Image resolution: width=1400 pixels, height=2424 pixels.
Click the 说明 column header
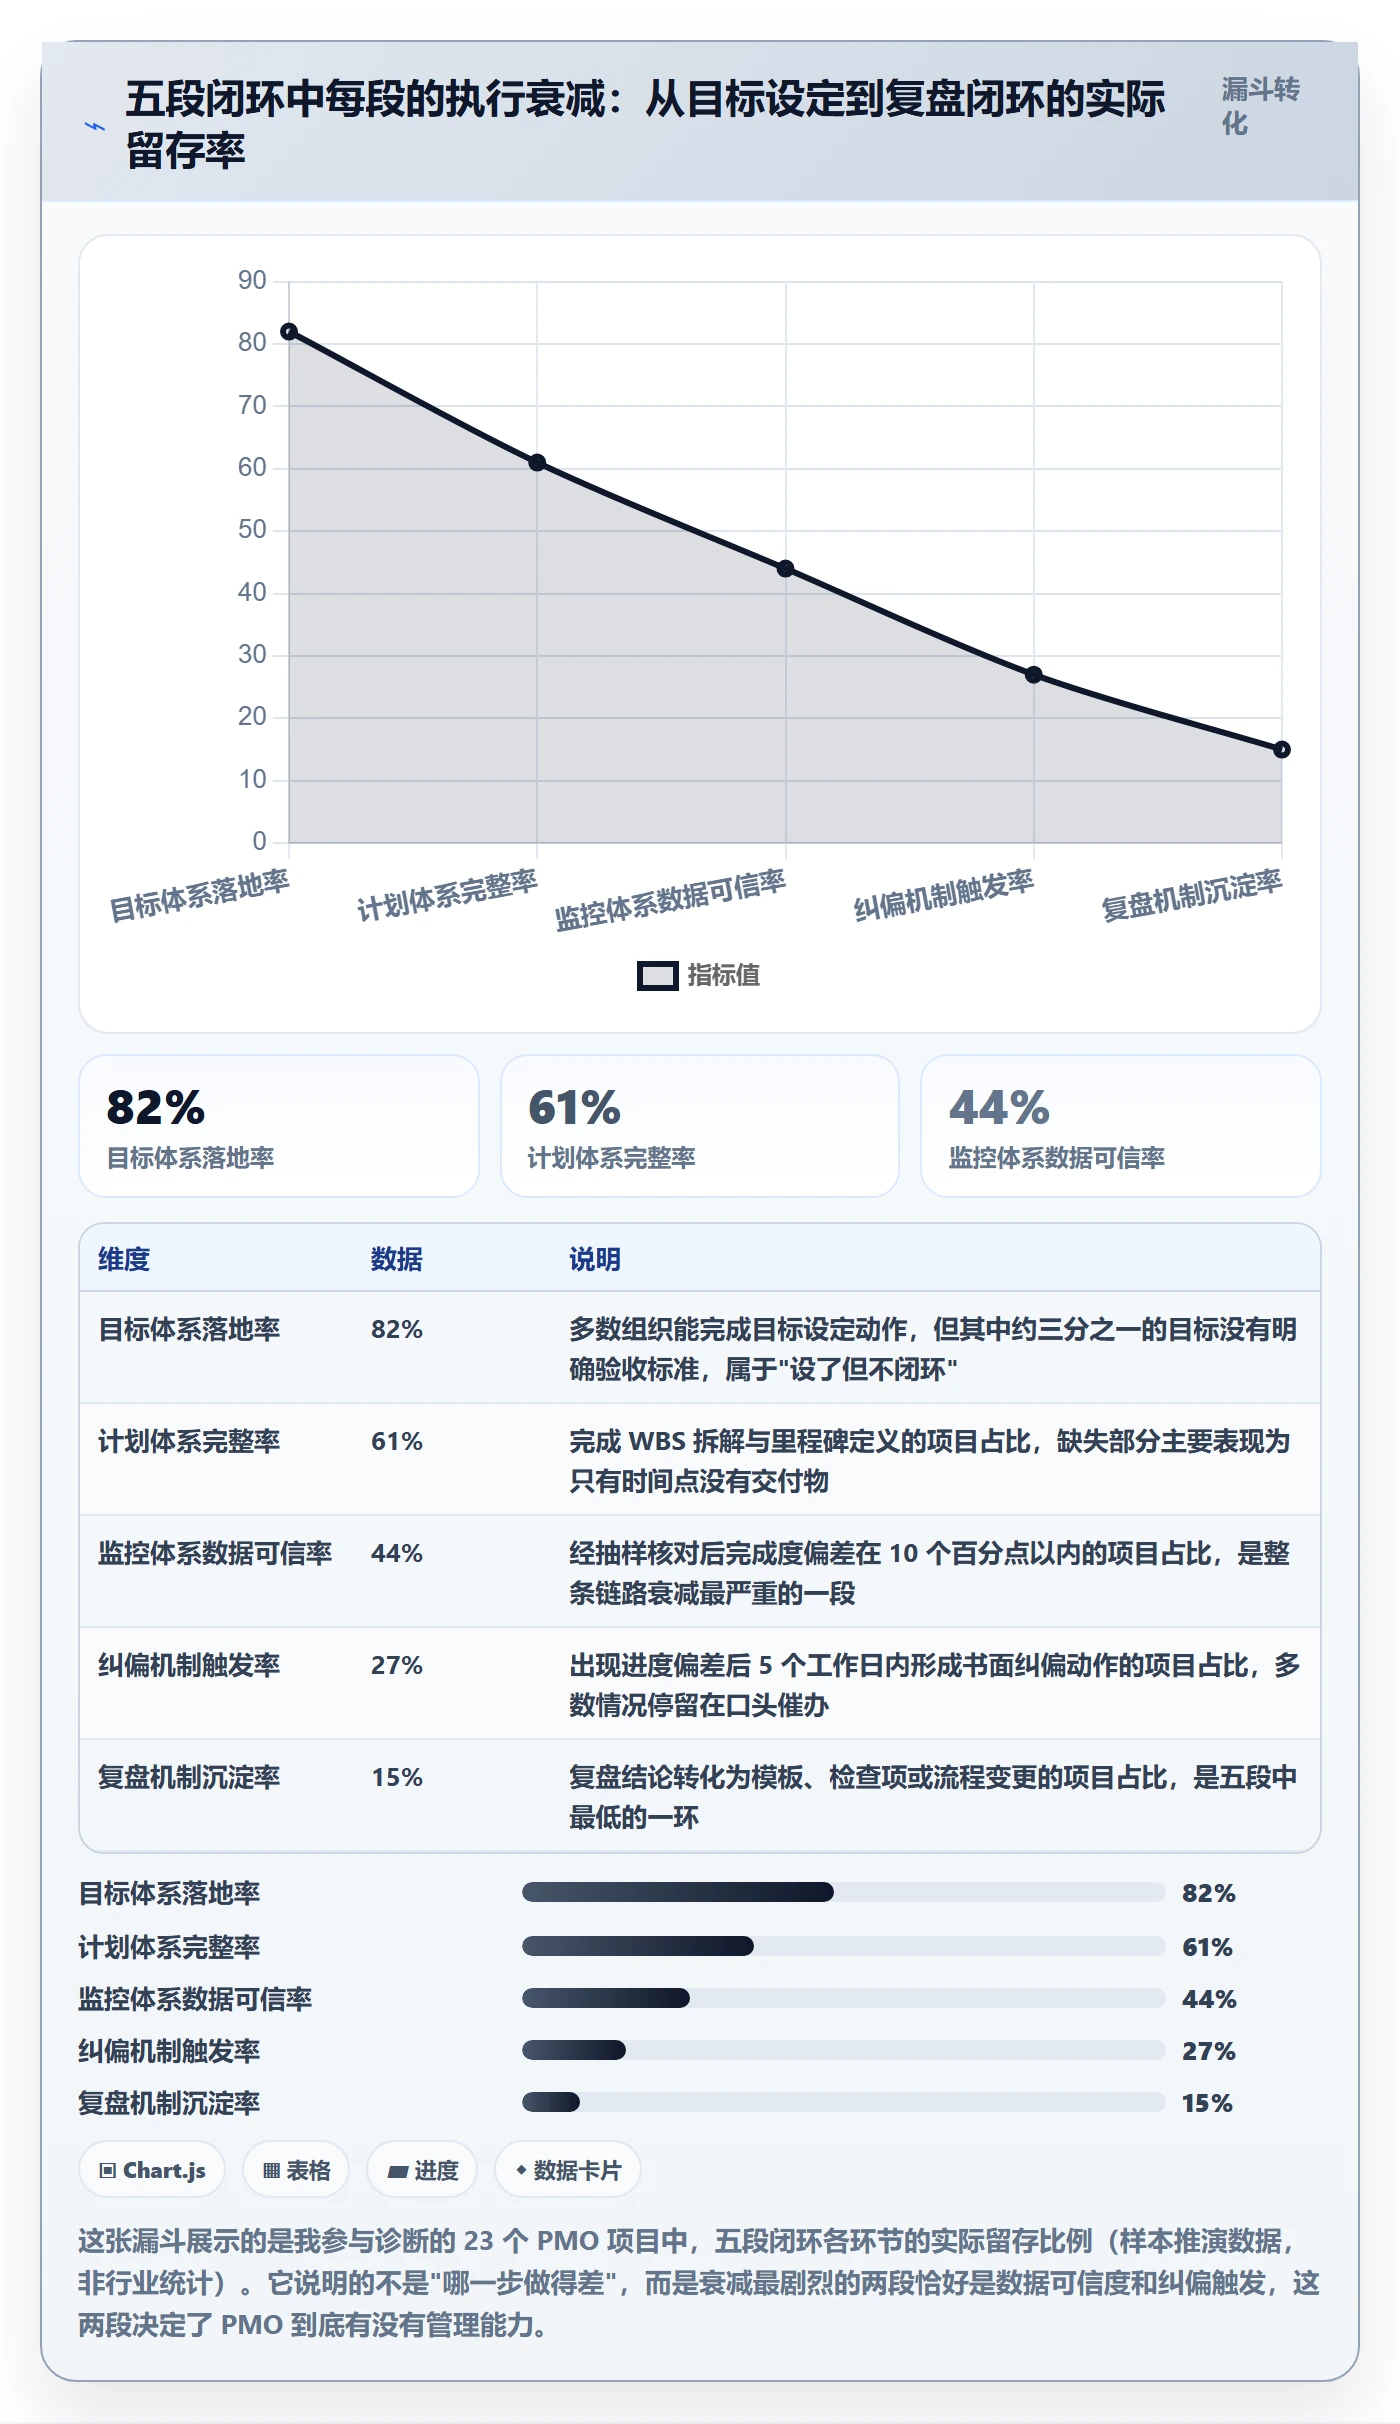tap(595, 1259)
